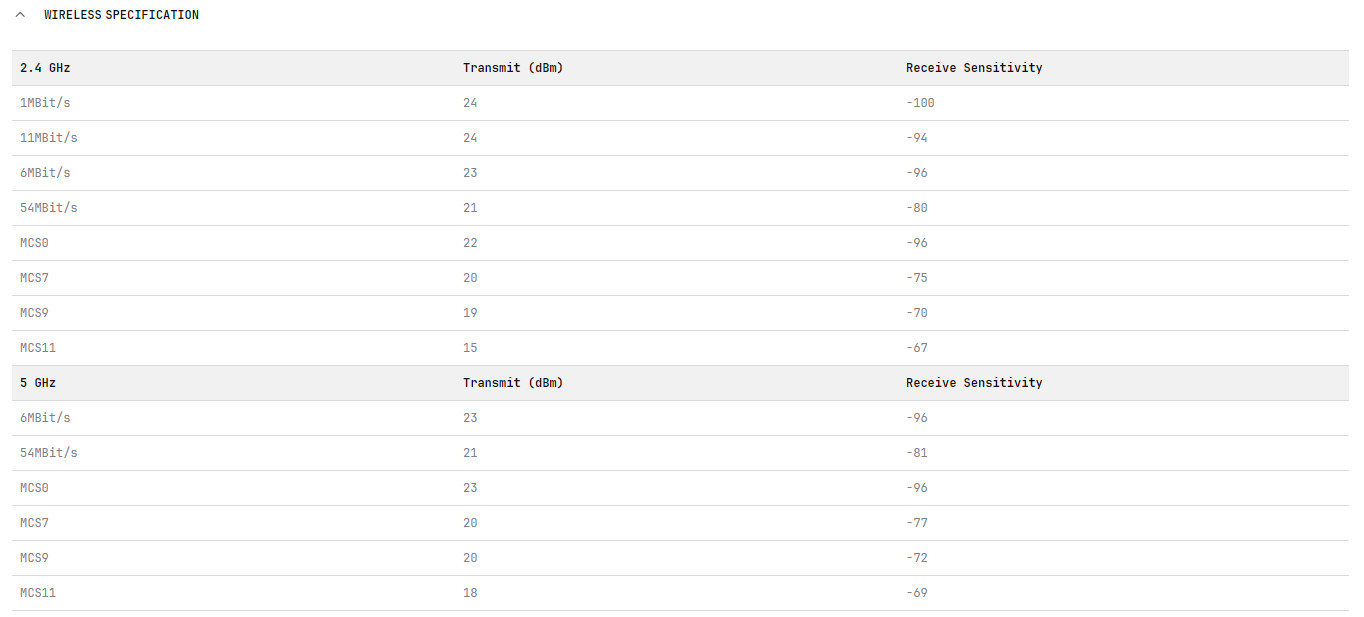Click the -70 receive sensitivity for MCS9

(x=916, y=313)
